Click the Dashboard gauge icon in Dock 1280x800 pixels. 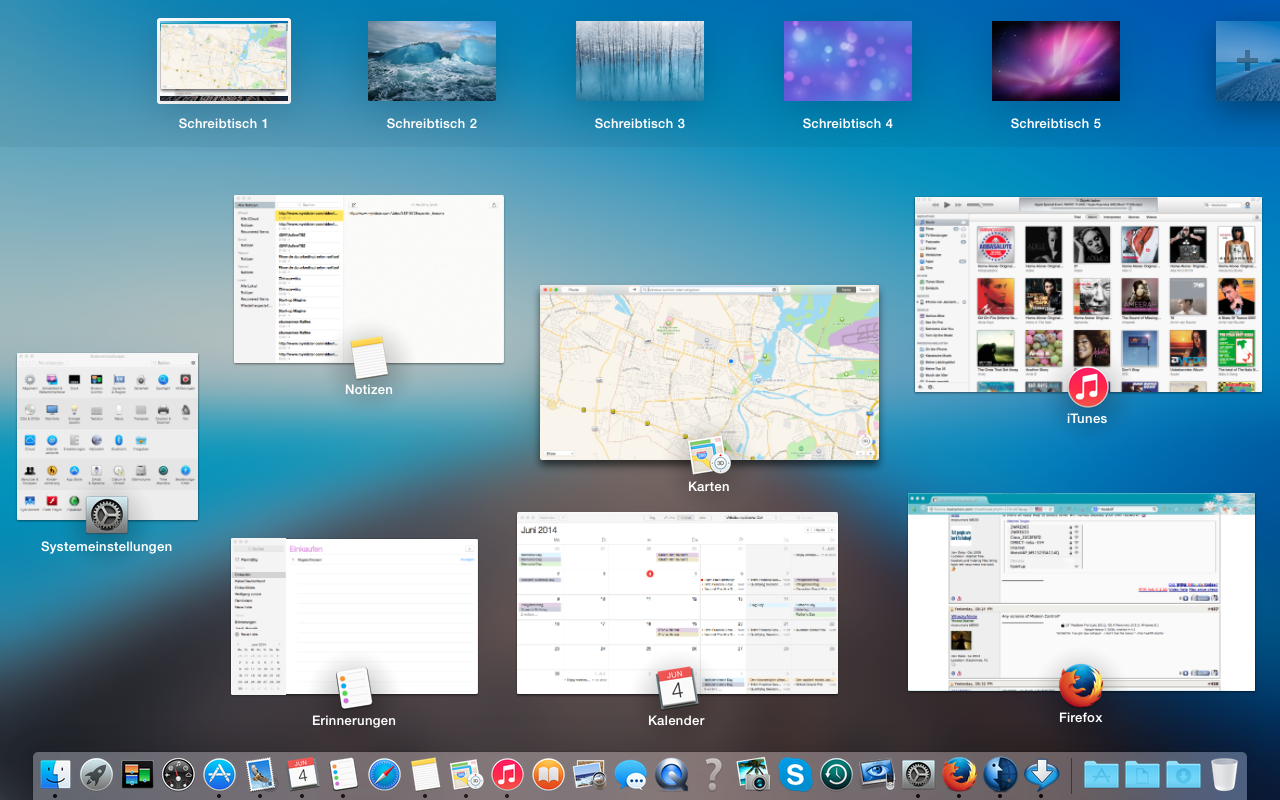click(x=179, y=775)
